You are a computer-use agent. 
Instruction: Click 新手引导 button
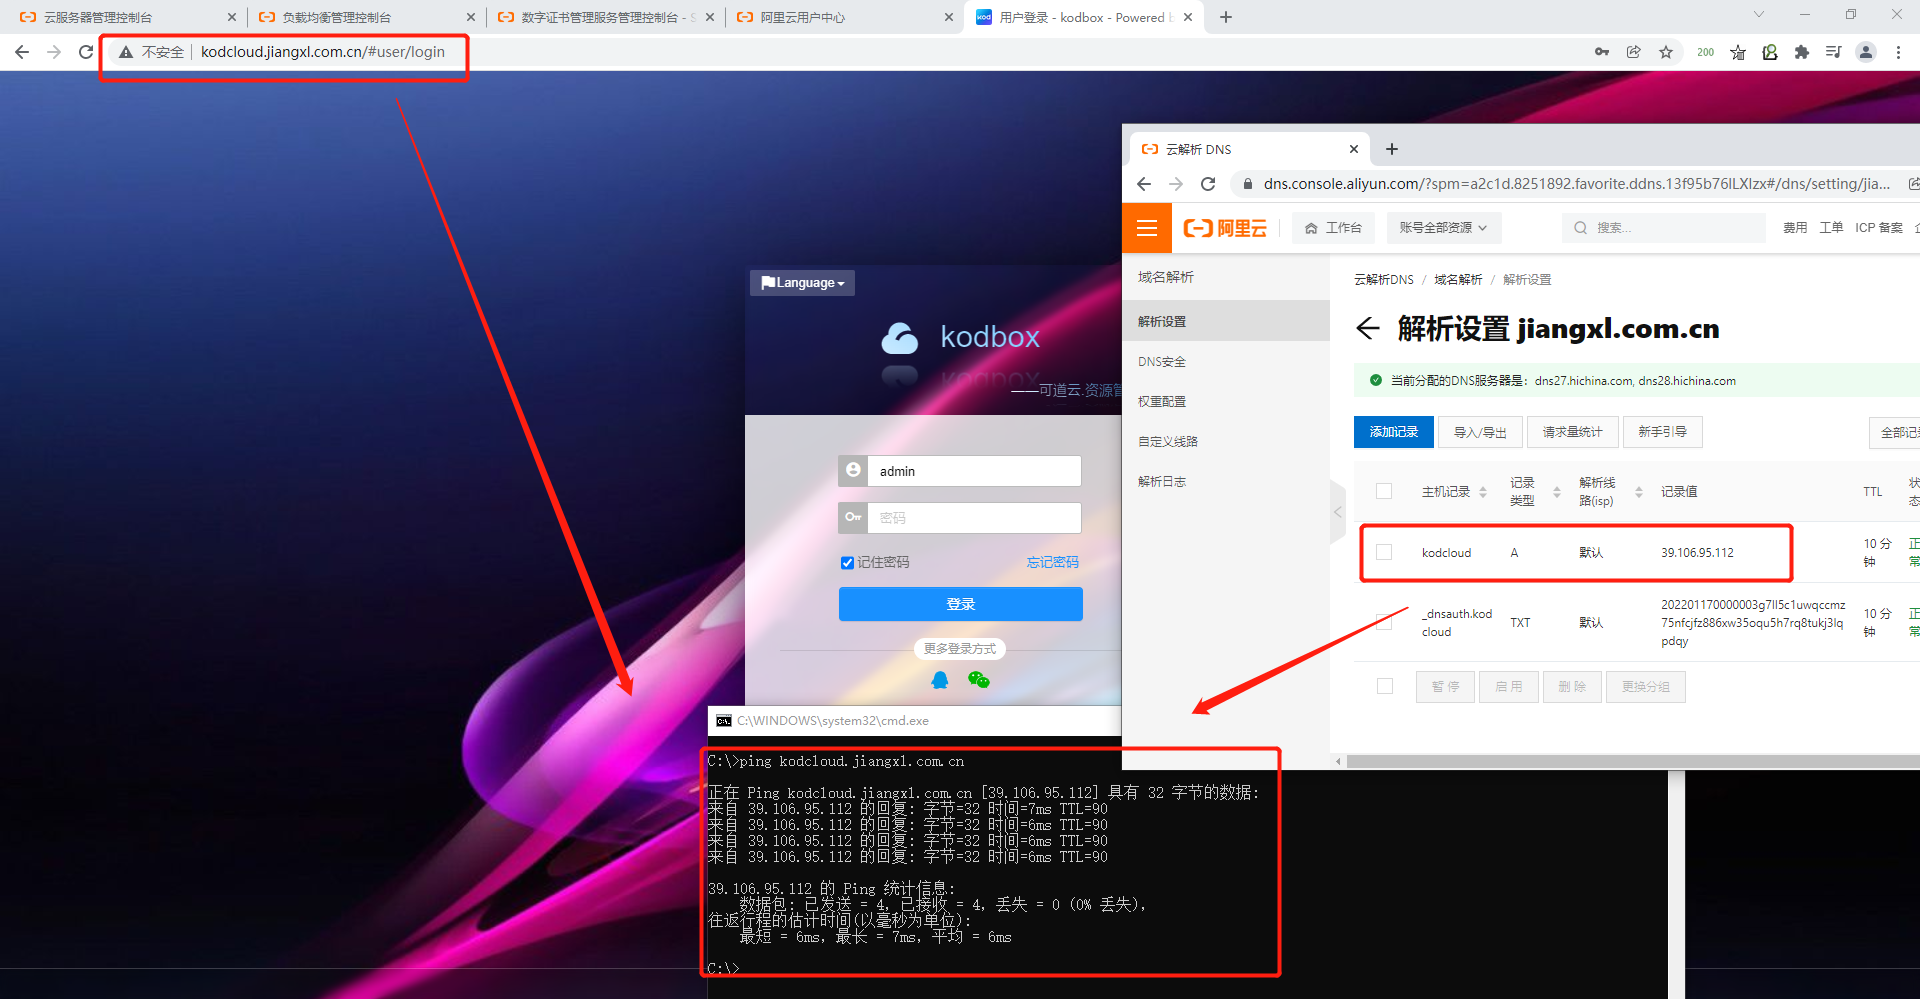pyautogui.click(x=1662, y=432)
